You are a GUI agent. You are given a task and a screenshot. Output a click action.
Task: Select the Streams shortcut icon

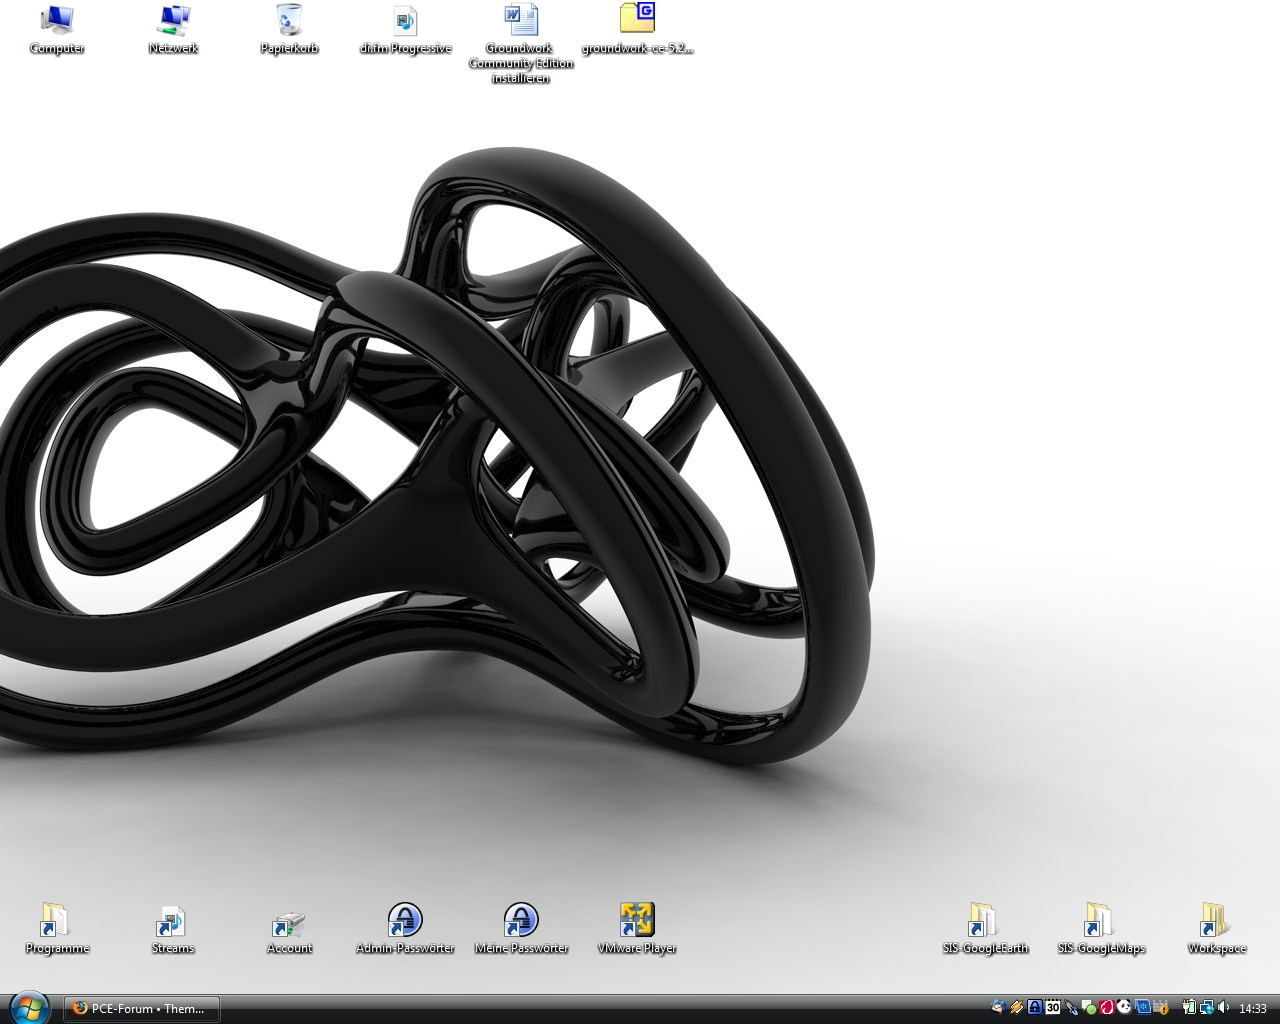172,920
